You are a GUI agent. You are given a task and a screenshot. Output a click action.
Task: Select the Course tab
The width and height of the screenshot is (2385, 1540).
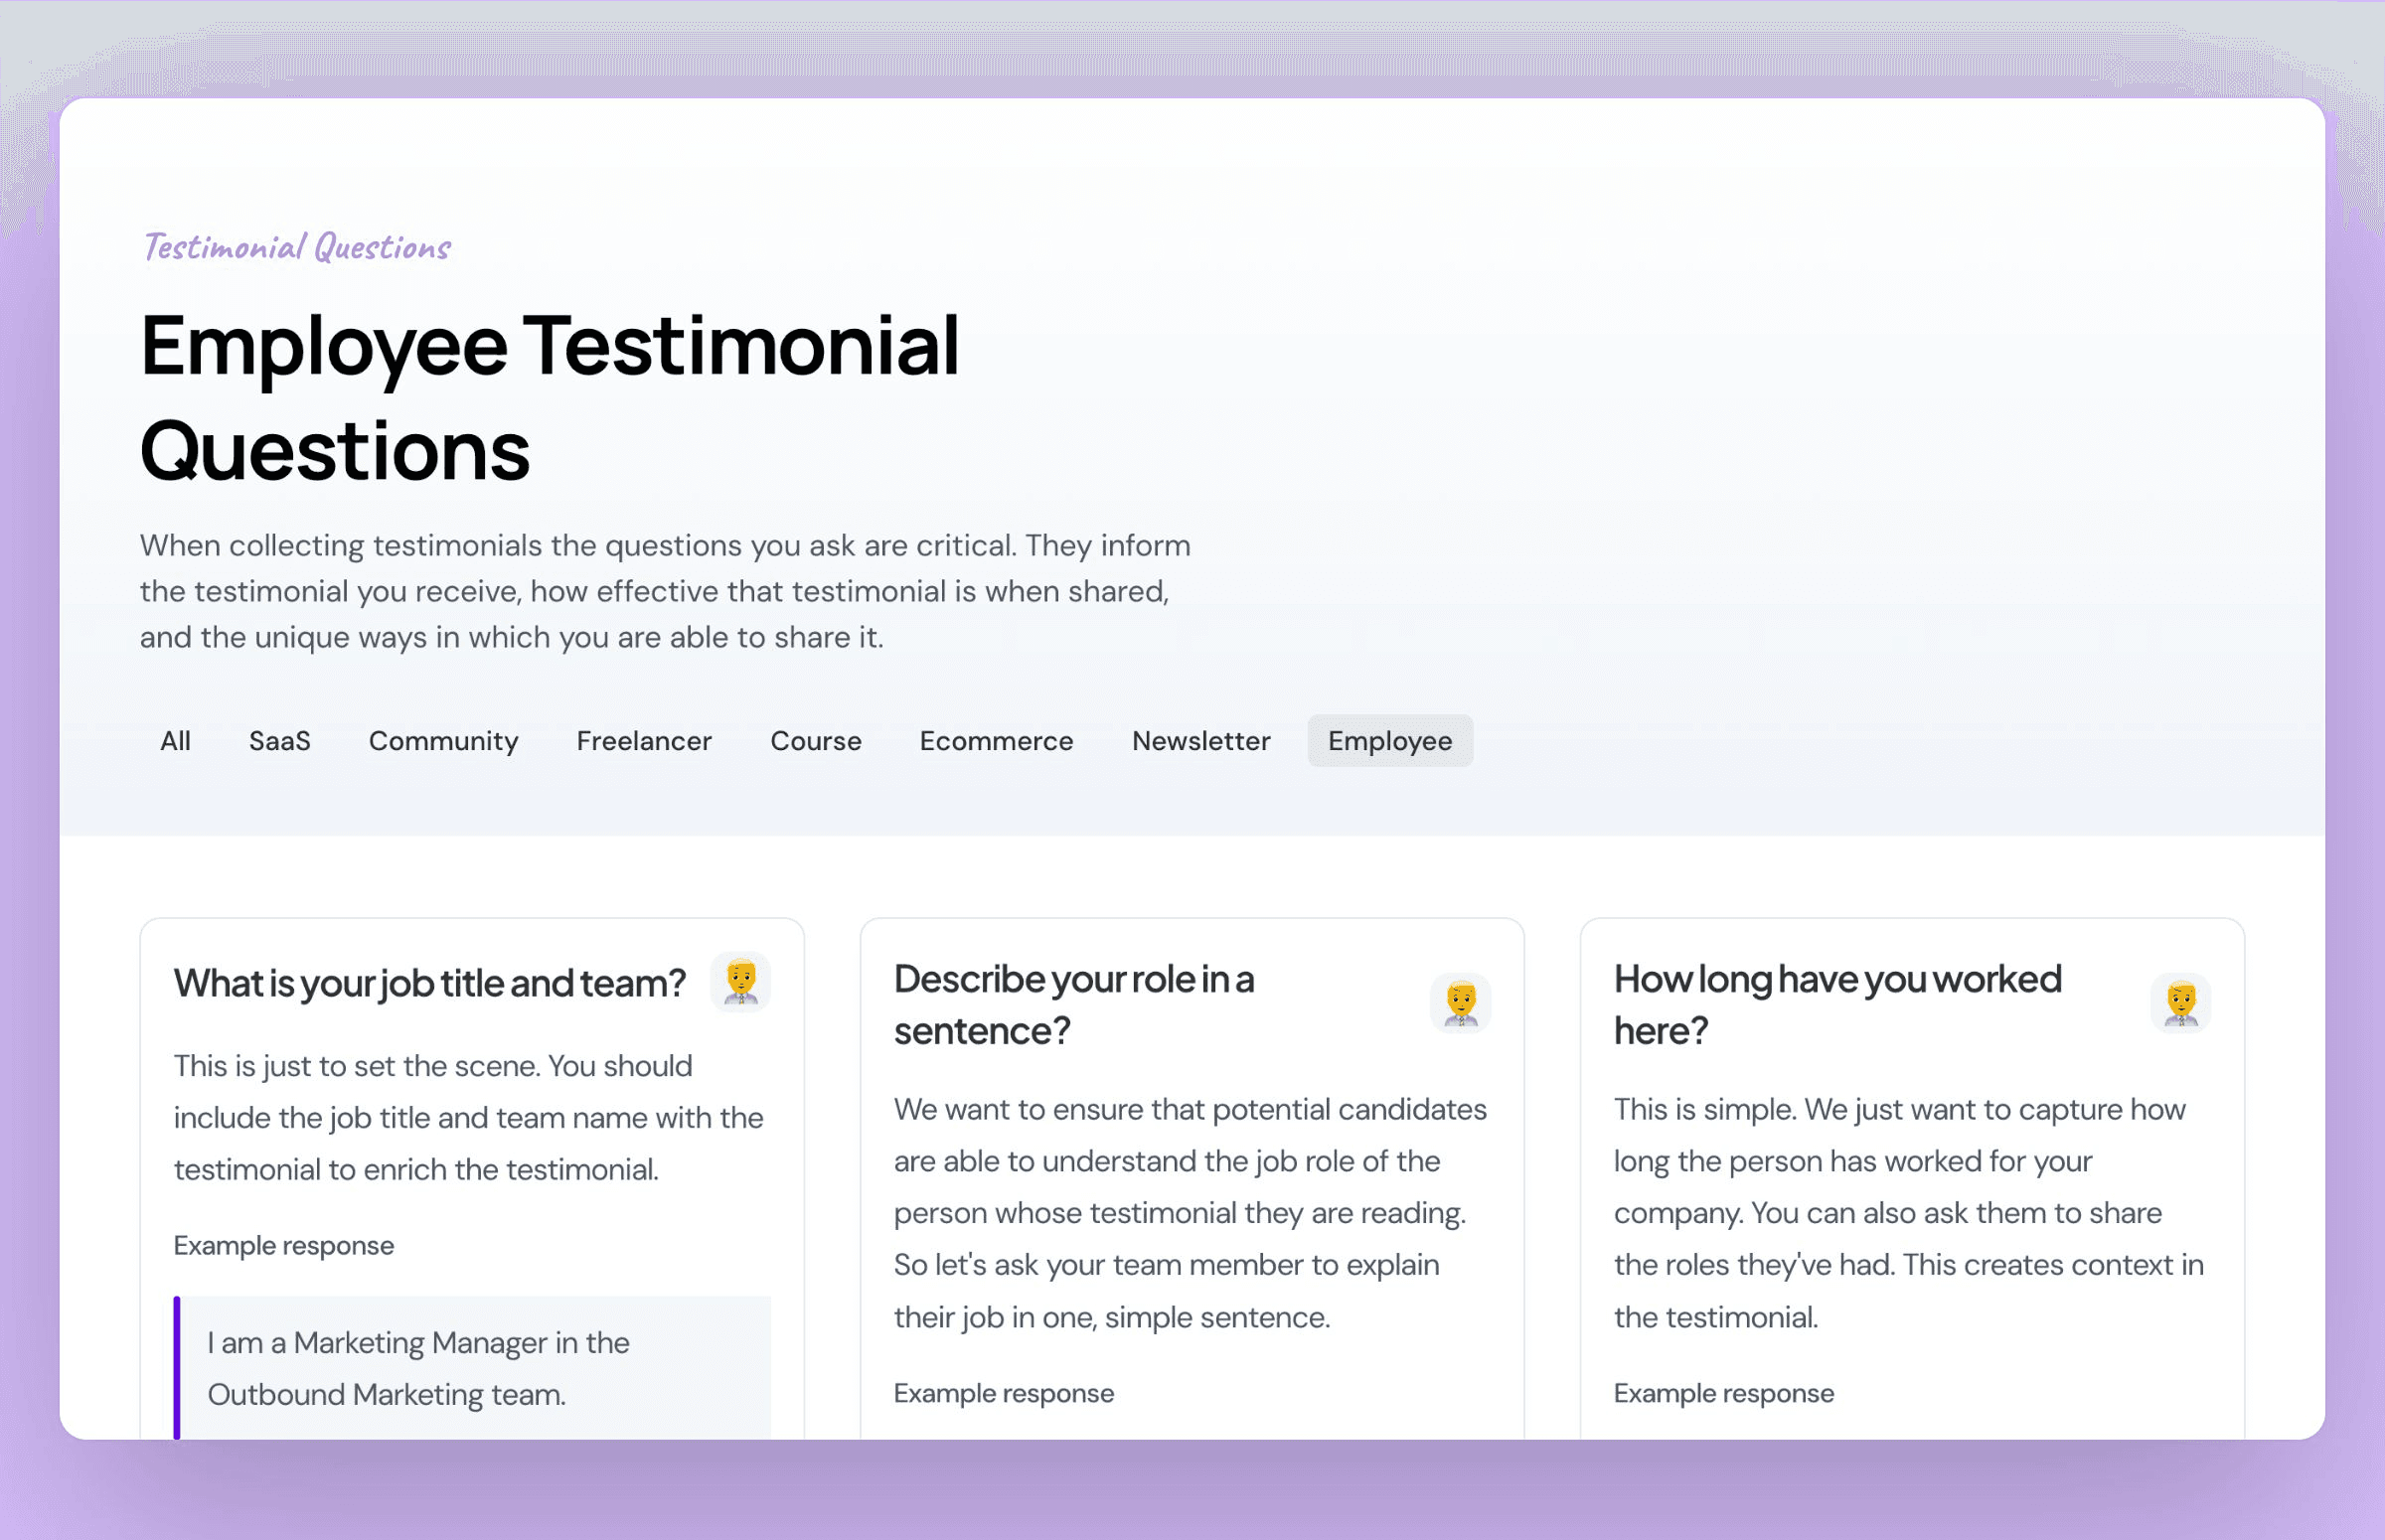pos(815,741)
